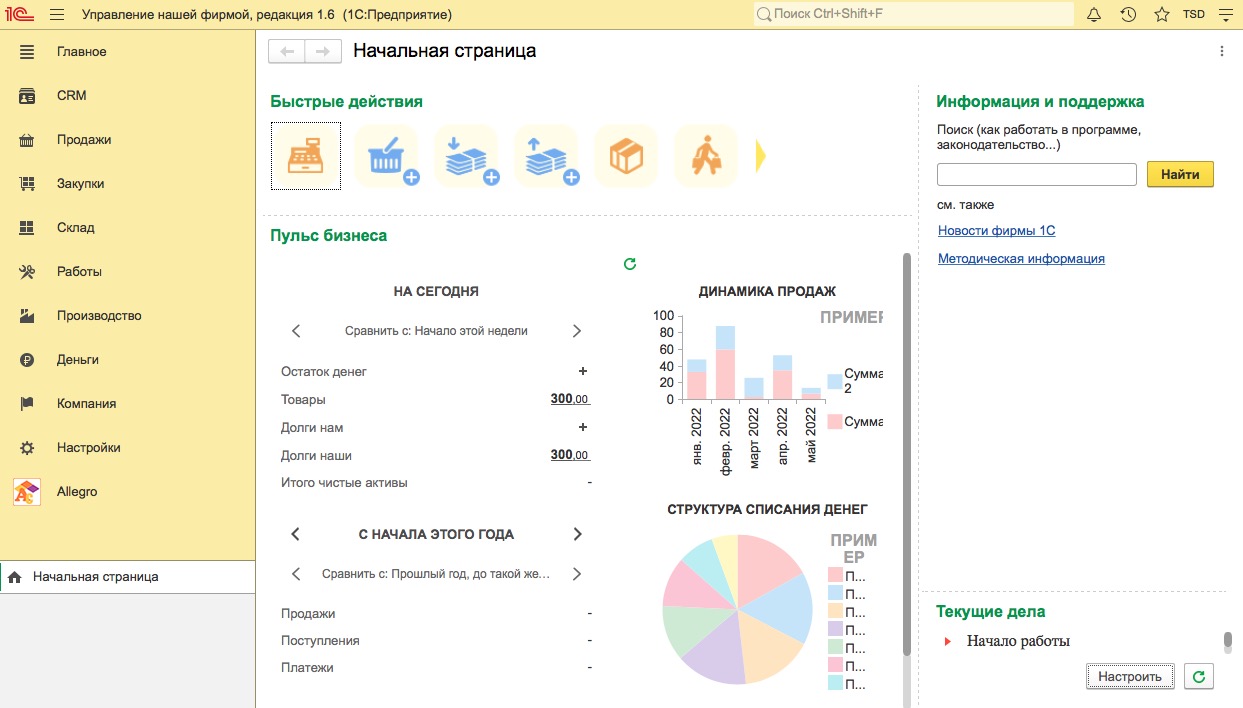This screenshot has width=1243, height=708.
Task: Click the forward navigation arrow
Action: [323, 51]
